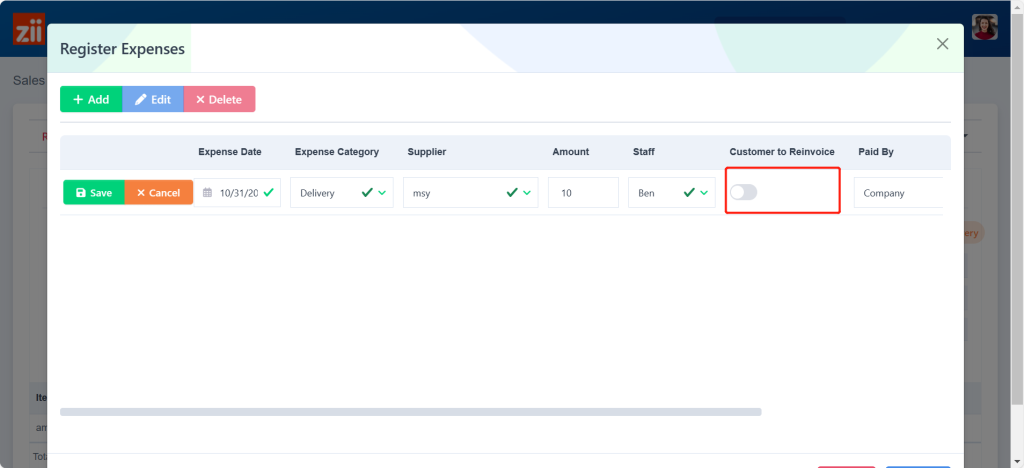The width and height of the screenshot is (1024, 468).
Task: Cancel editing the expense row
Action: point(158,193)
